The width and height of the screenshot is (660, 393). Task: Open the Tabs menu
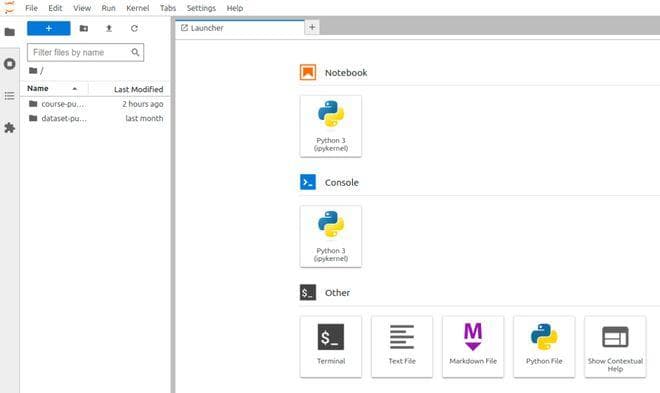[168, 8]
